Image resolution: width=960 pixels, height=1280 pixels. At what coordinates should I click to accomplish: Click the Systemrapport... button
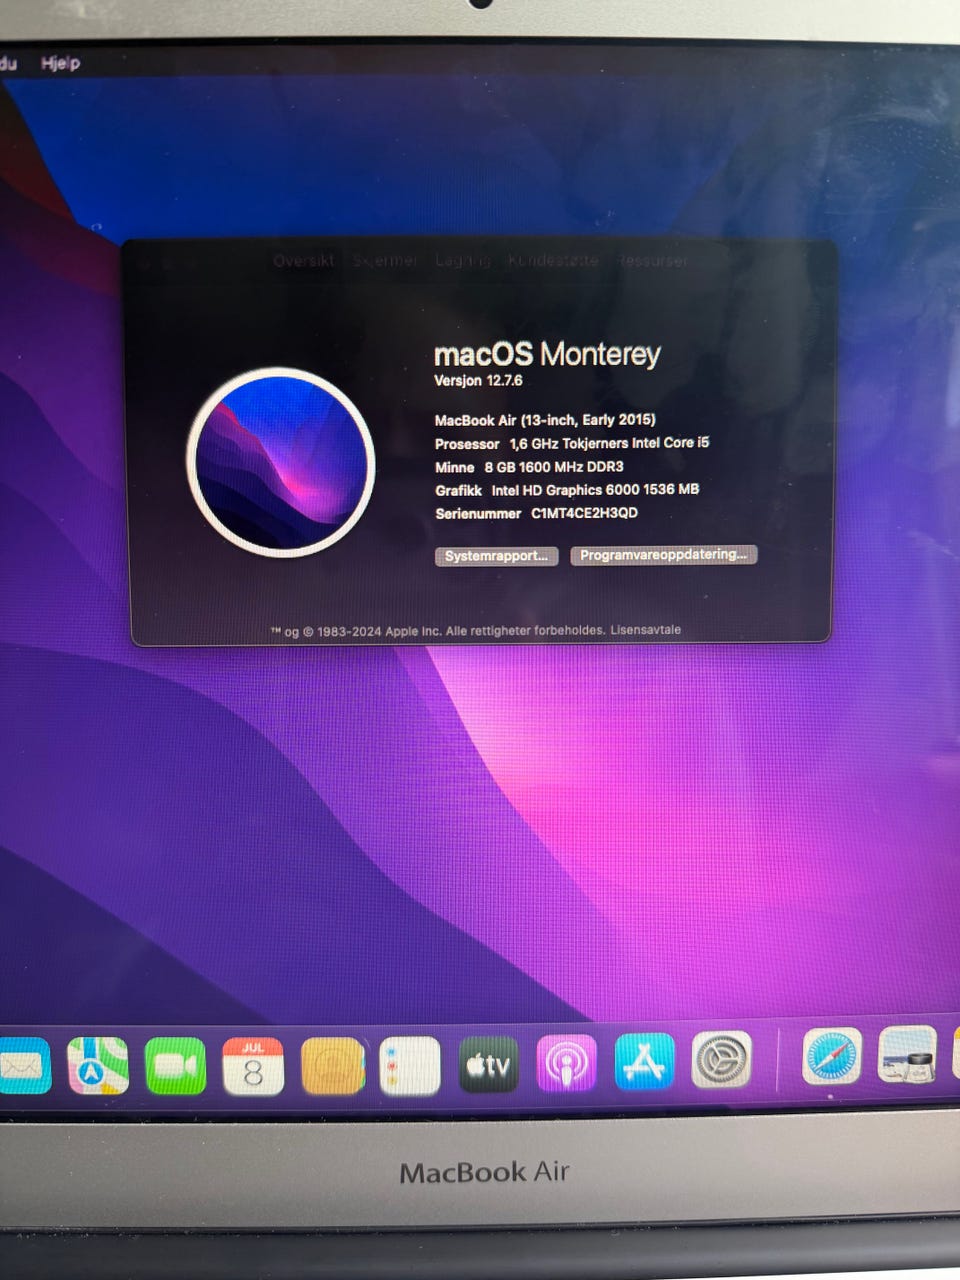pyautogui.click(x=496, y=556)
